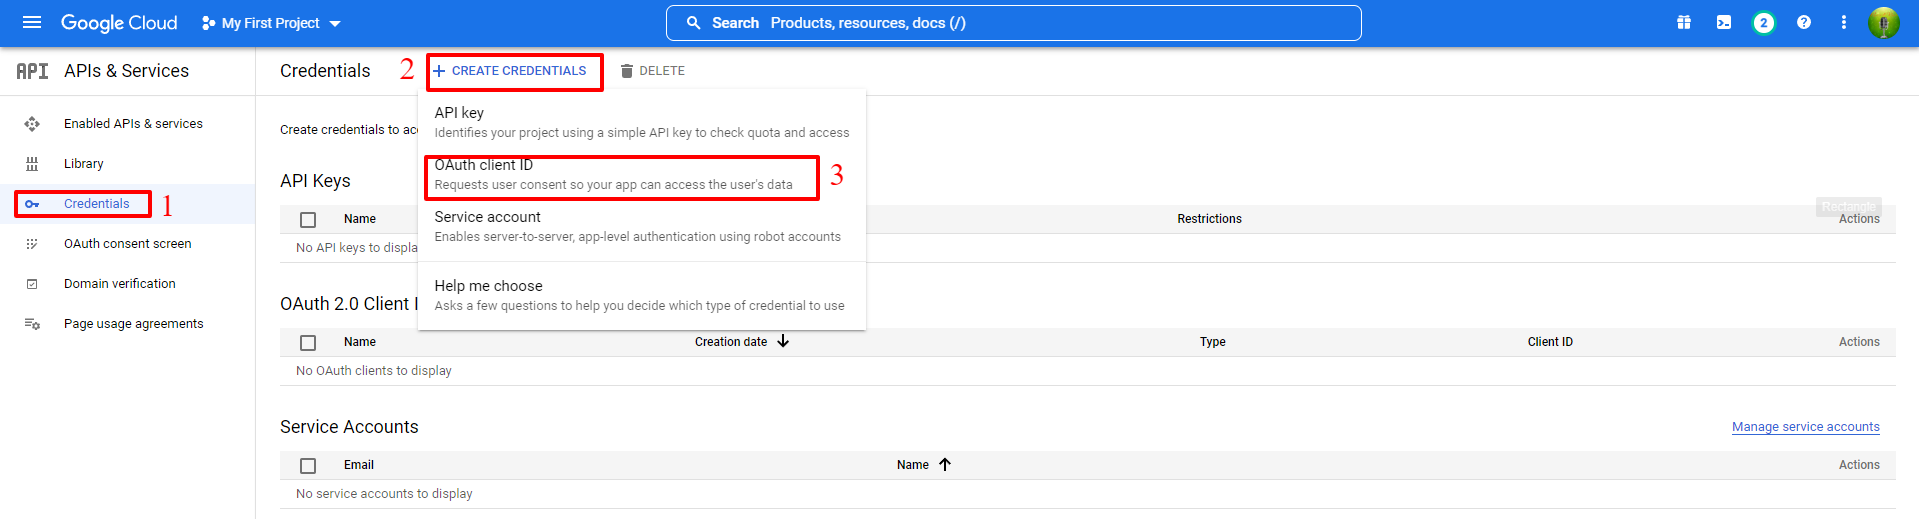
Task: Tick the OAuth 2.0 Client select-all checkbox
Action: pos(308,343)
